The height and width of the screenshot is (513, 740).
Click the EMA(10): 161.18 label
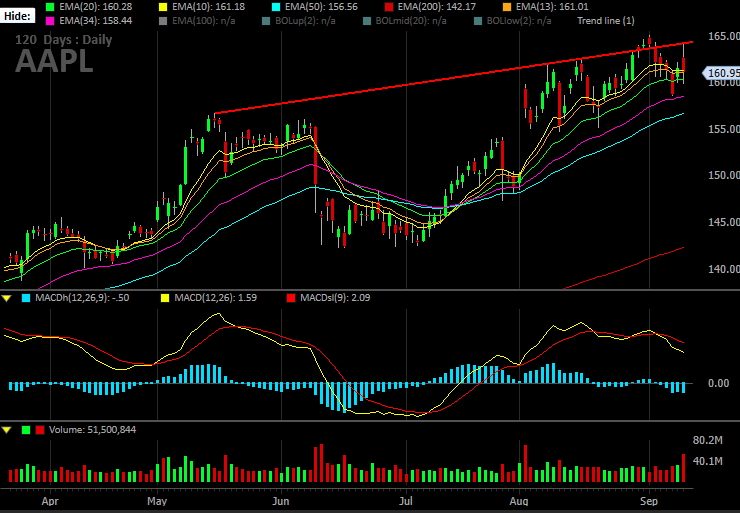pyautogui.click(x=209, y=7)
